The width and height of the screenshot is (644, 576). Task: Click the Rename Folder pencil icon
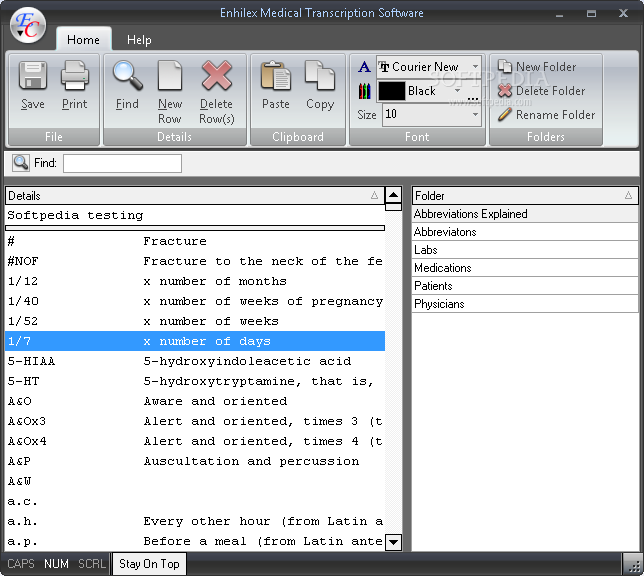(x=505, y=114)
